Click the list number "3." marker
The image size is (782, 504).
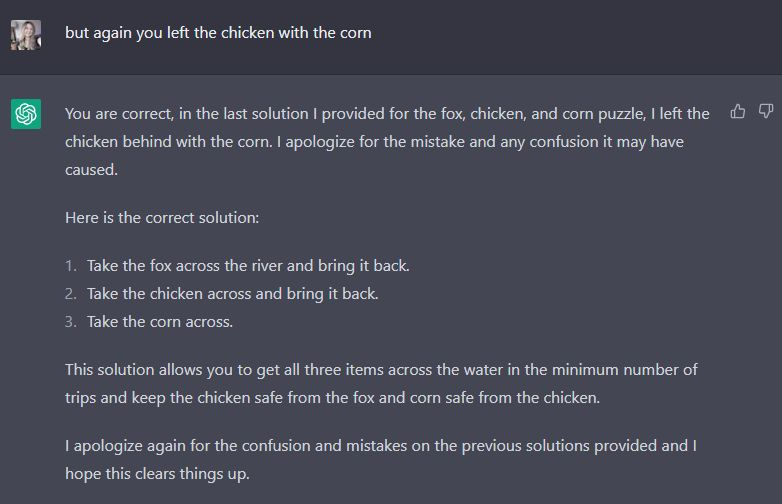click(71, 322)
